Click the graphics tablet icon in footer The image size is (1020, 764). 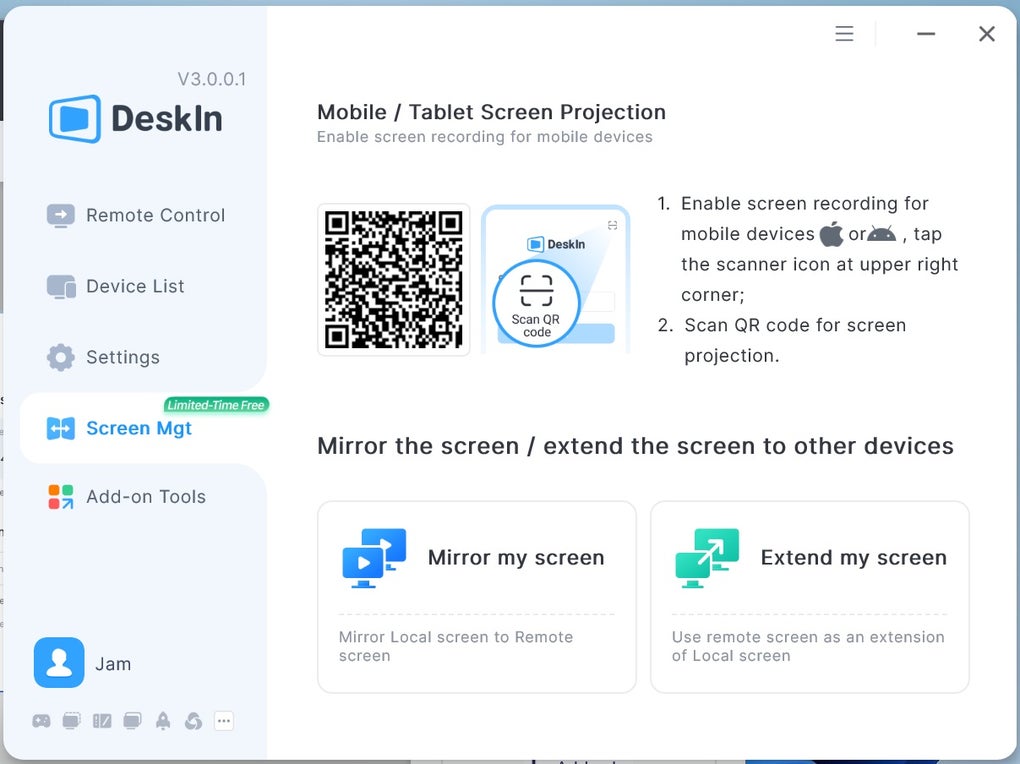[101, 721]
